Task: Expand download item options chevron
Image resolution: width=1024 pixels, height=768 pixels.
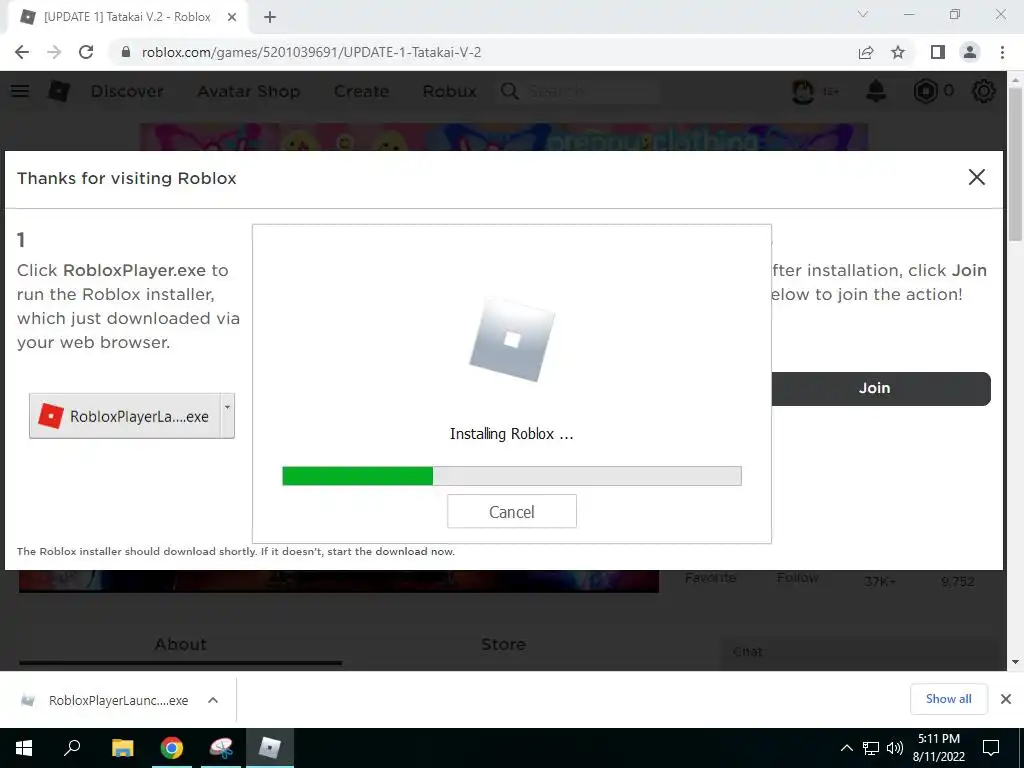Action: [213, 700]
